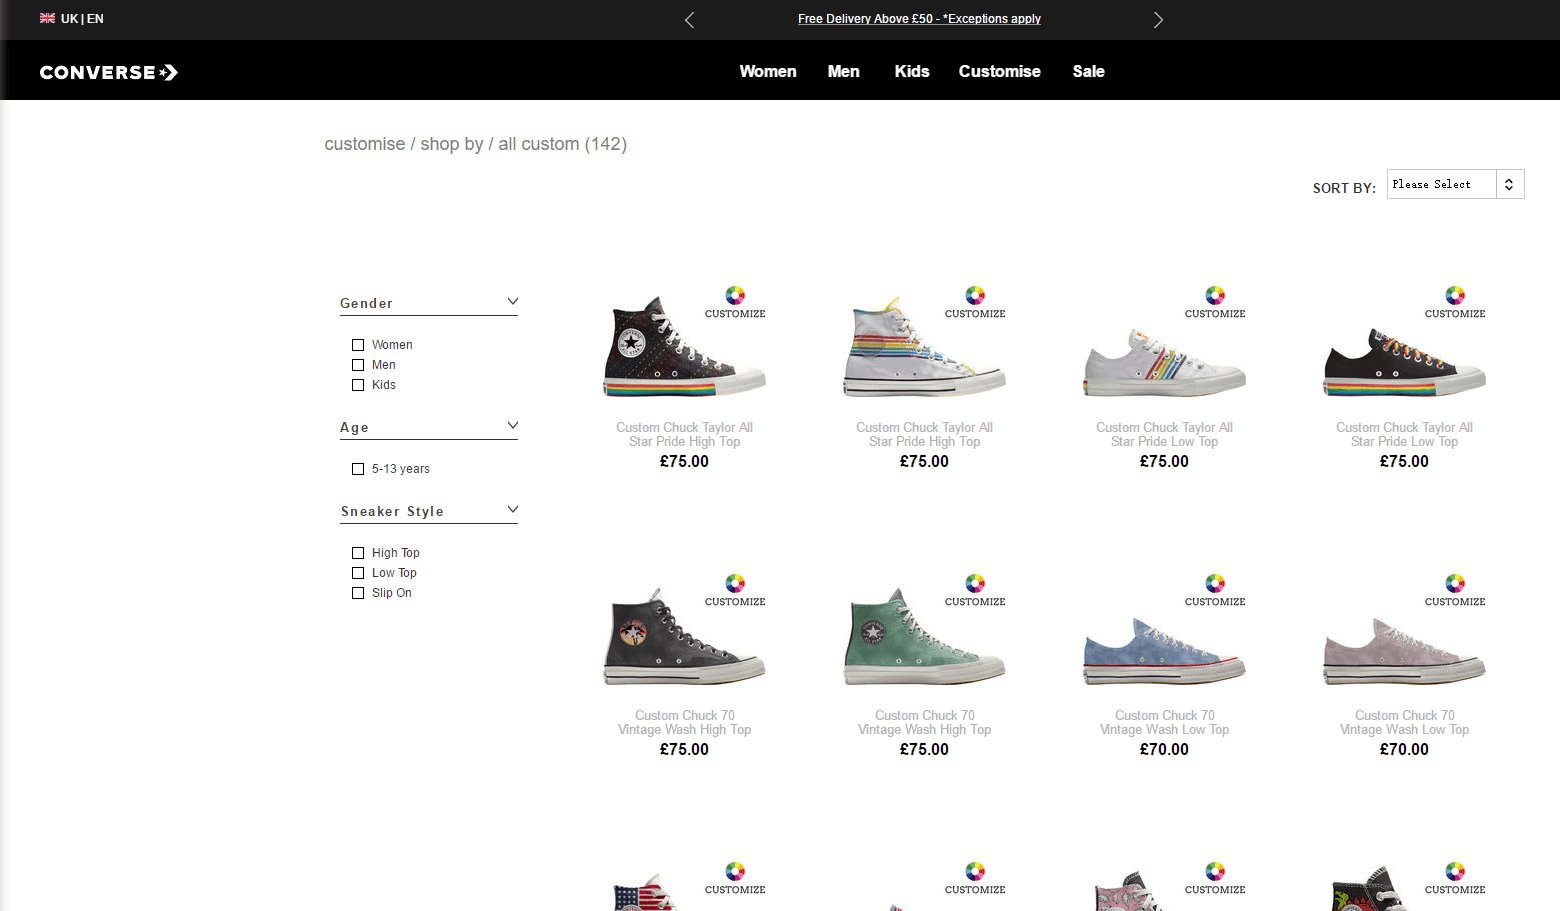
Task: Open pink Chuck 70 Vintage Wash Low Top link
Action: 1404,722
